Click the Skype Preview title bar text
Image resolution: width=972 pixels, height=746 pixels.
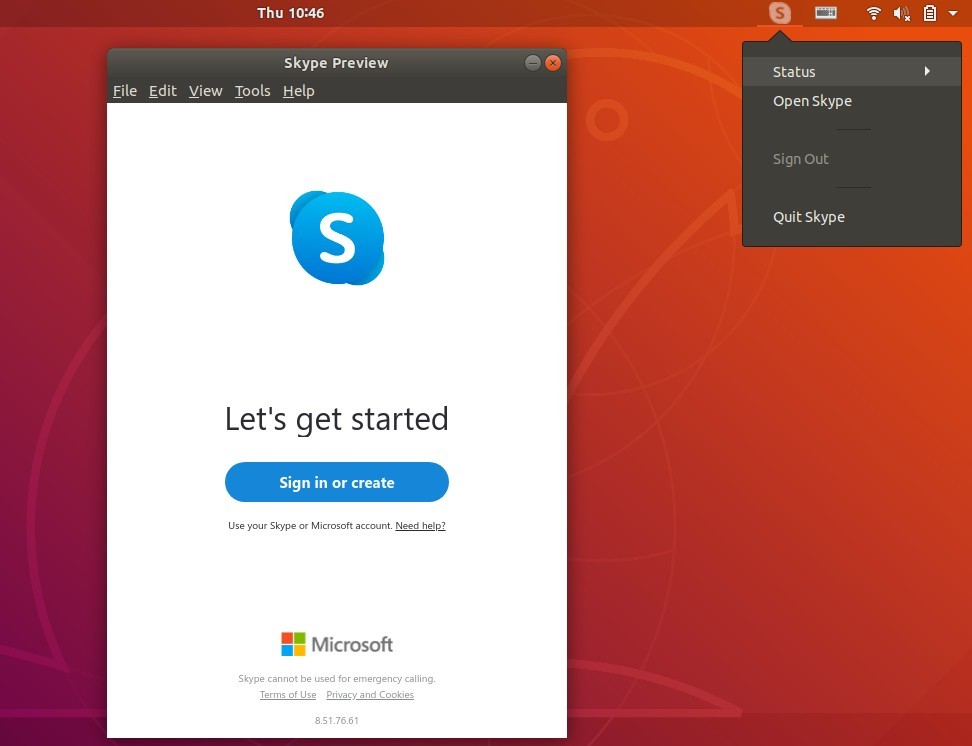coord(336,63)
